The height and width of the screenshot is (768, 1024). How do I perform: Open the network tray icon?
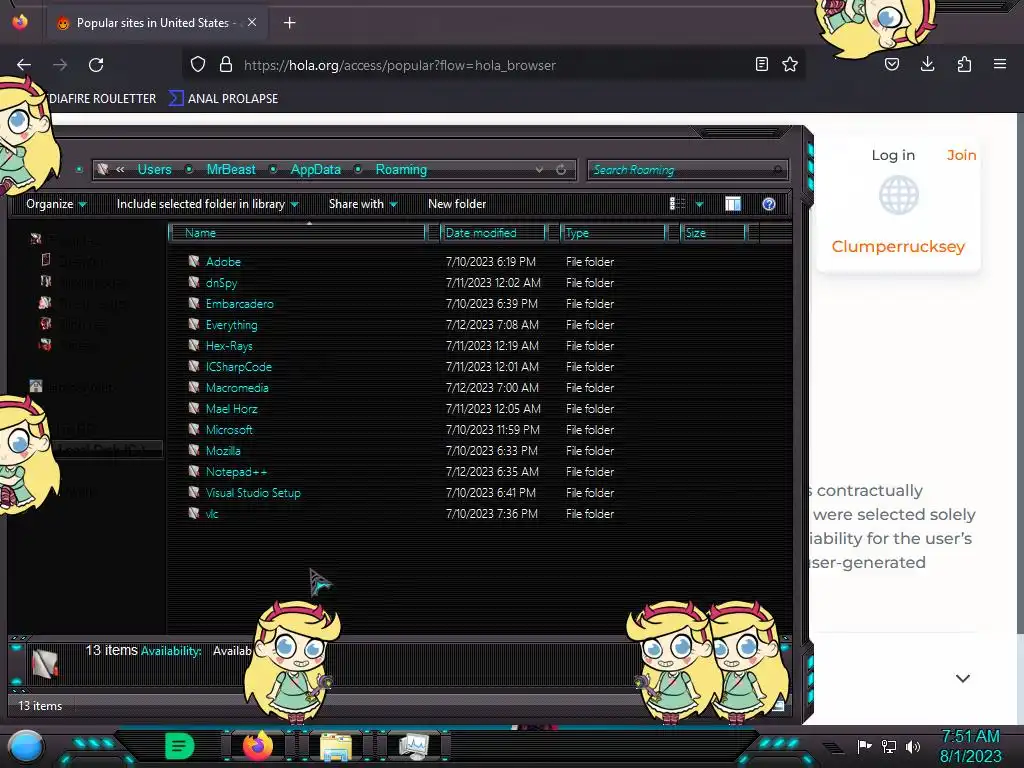coord(889,746)
